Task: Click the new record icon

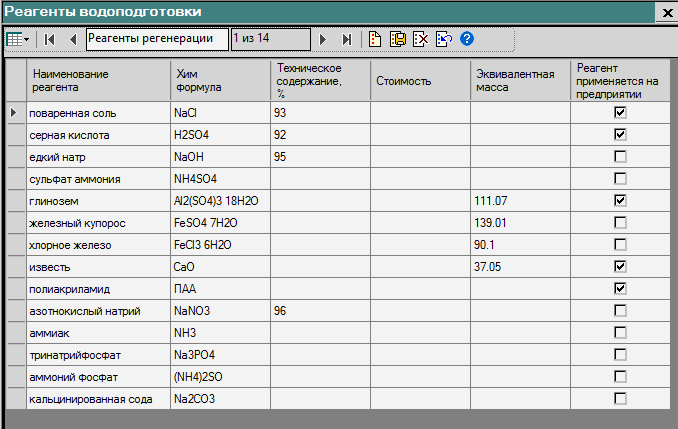Action: [x=376, y=39]
